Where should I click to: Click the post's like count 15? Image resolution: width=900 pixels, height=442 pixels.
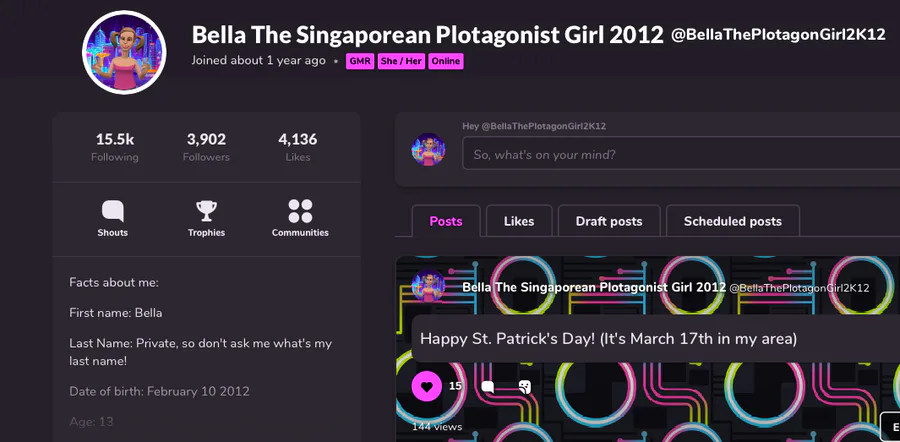(455, 386)
